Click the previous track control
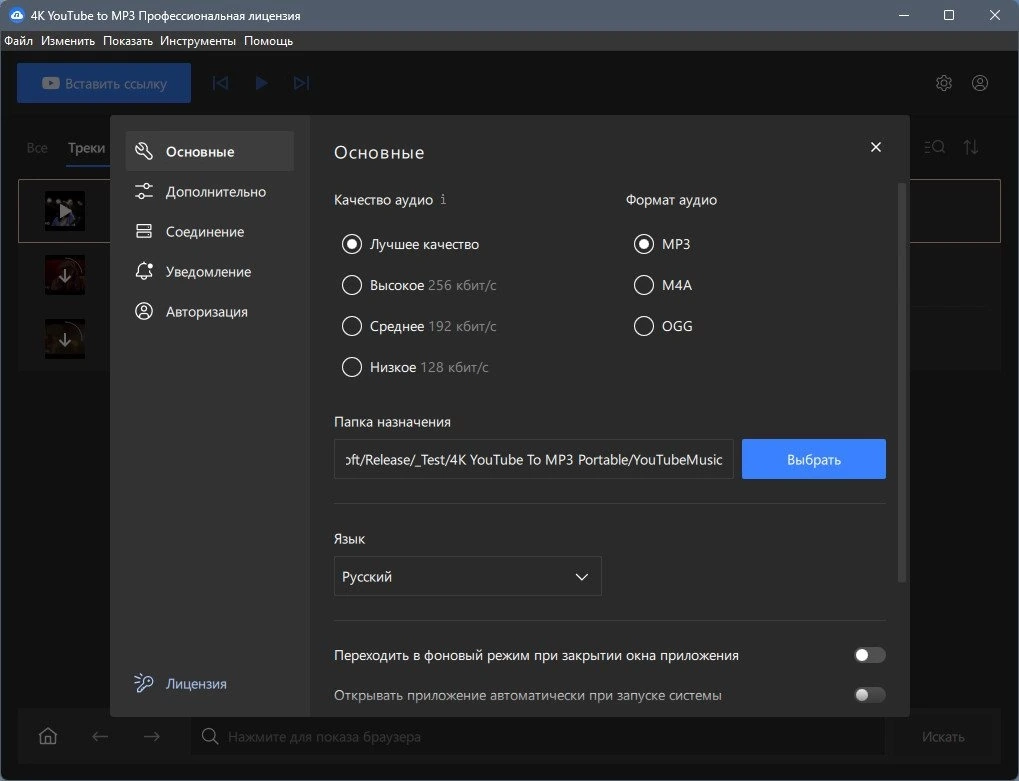Screen dimensions: 1019x781 [x=220, y=83]
